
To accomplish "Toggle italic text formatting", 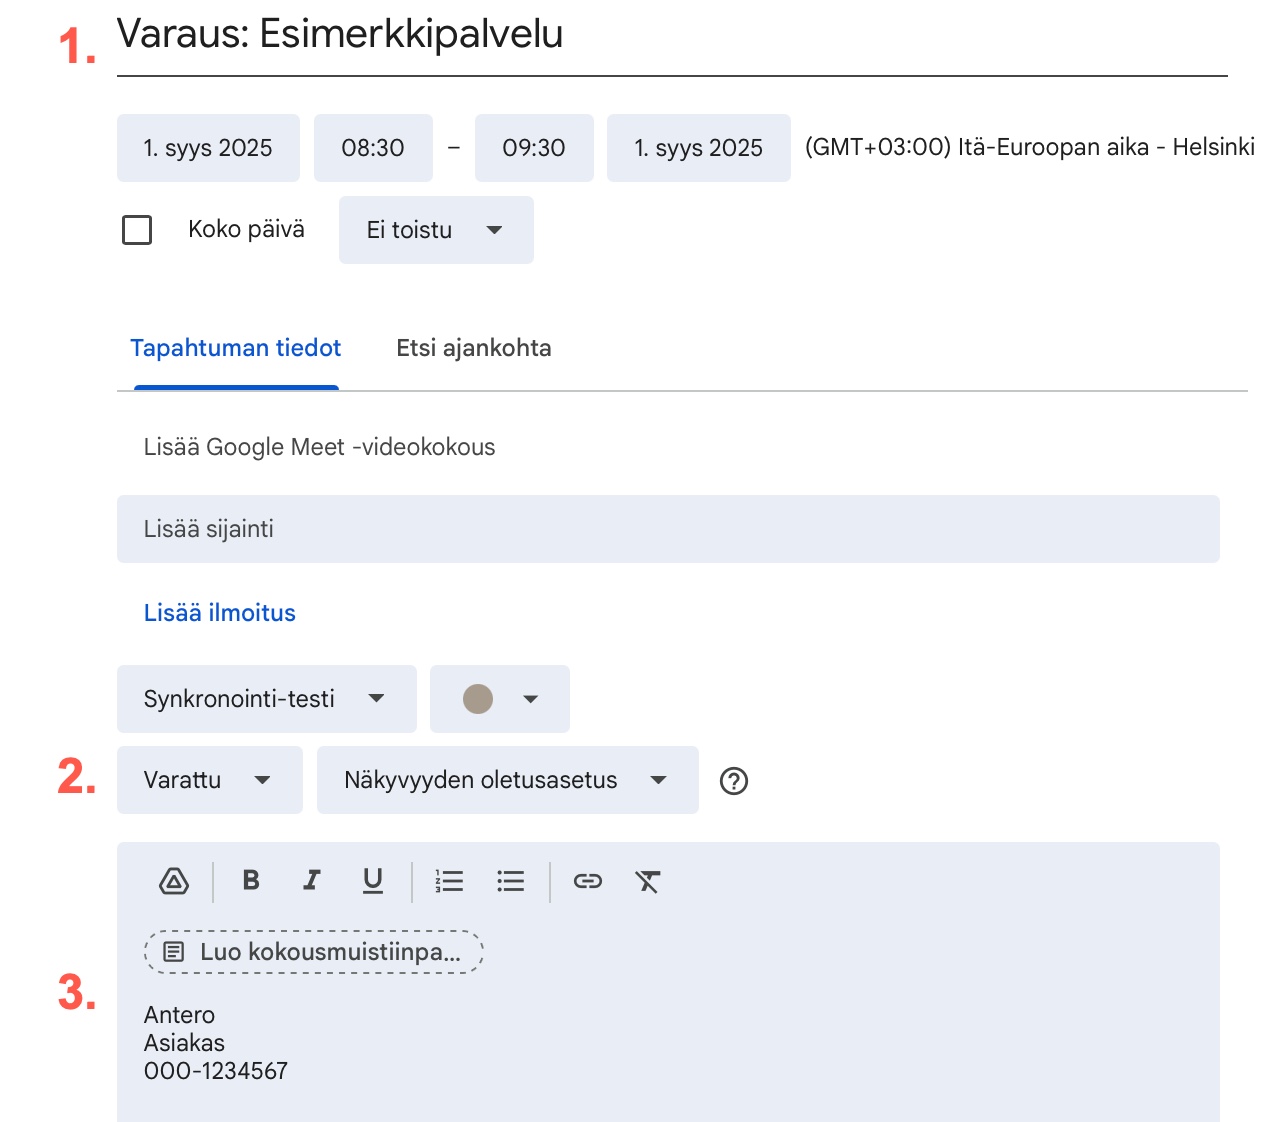I will click(312, 880).
